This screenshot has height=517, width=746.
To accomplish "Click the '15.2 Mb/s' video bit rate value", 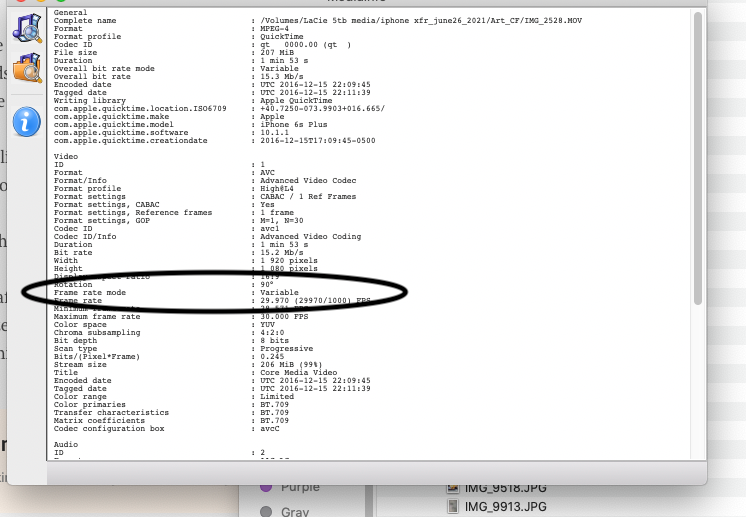I will click(x=281, y=253).
